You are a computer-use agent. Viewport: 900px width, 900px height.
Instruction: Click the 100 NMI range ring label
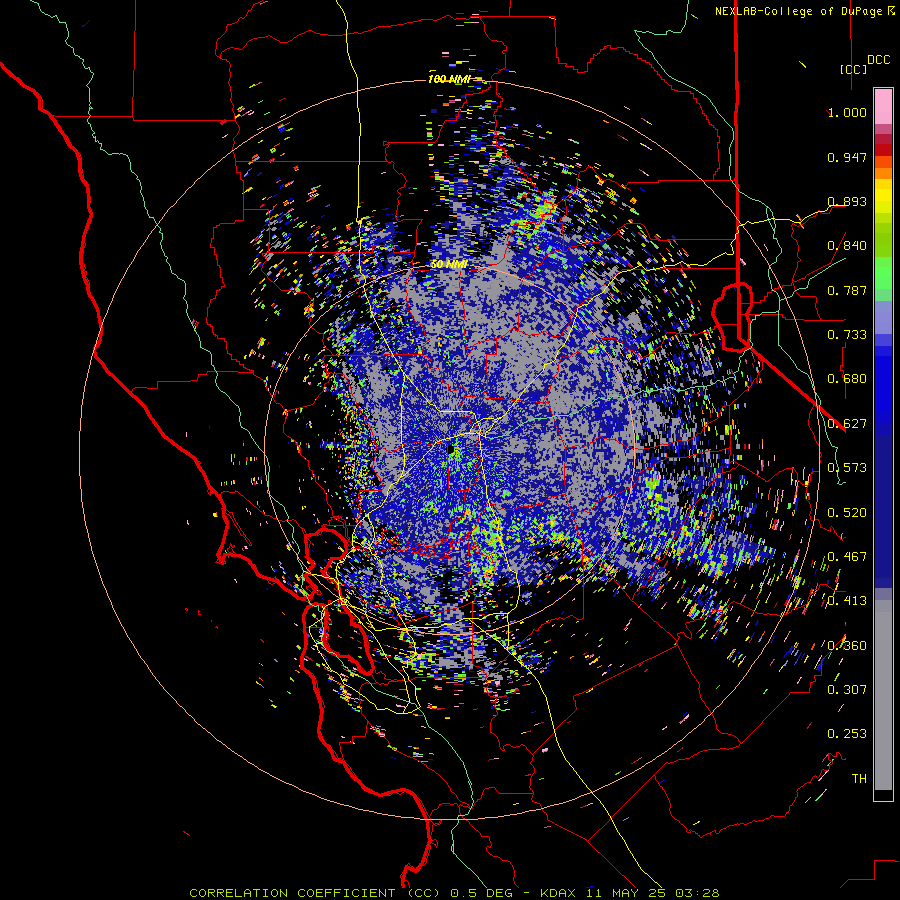[x=449, y=79]
